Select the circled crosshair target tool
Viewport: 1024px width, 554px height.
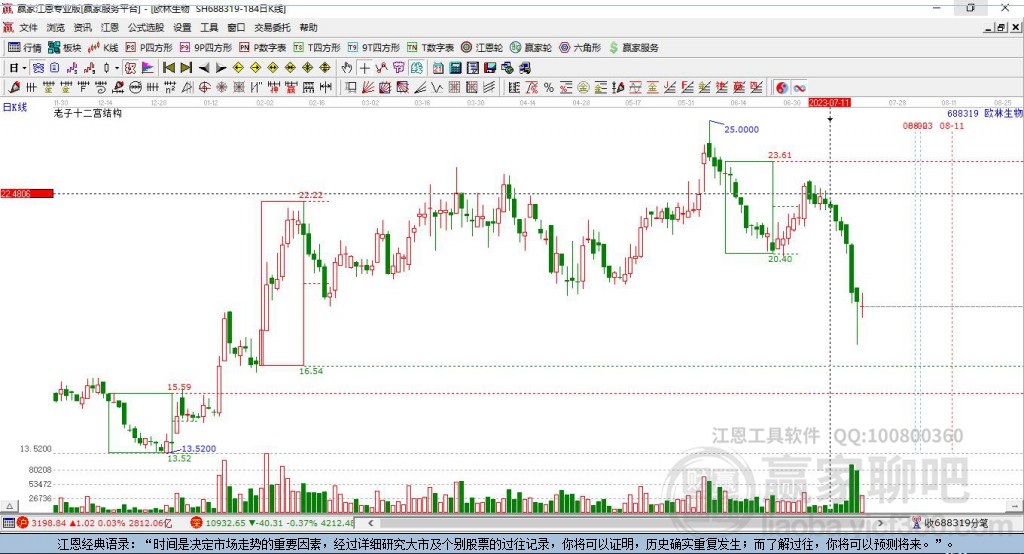pyautogui.click(x=204, y=88)
